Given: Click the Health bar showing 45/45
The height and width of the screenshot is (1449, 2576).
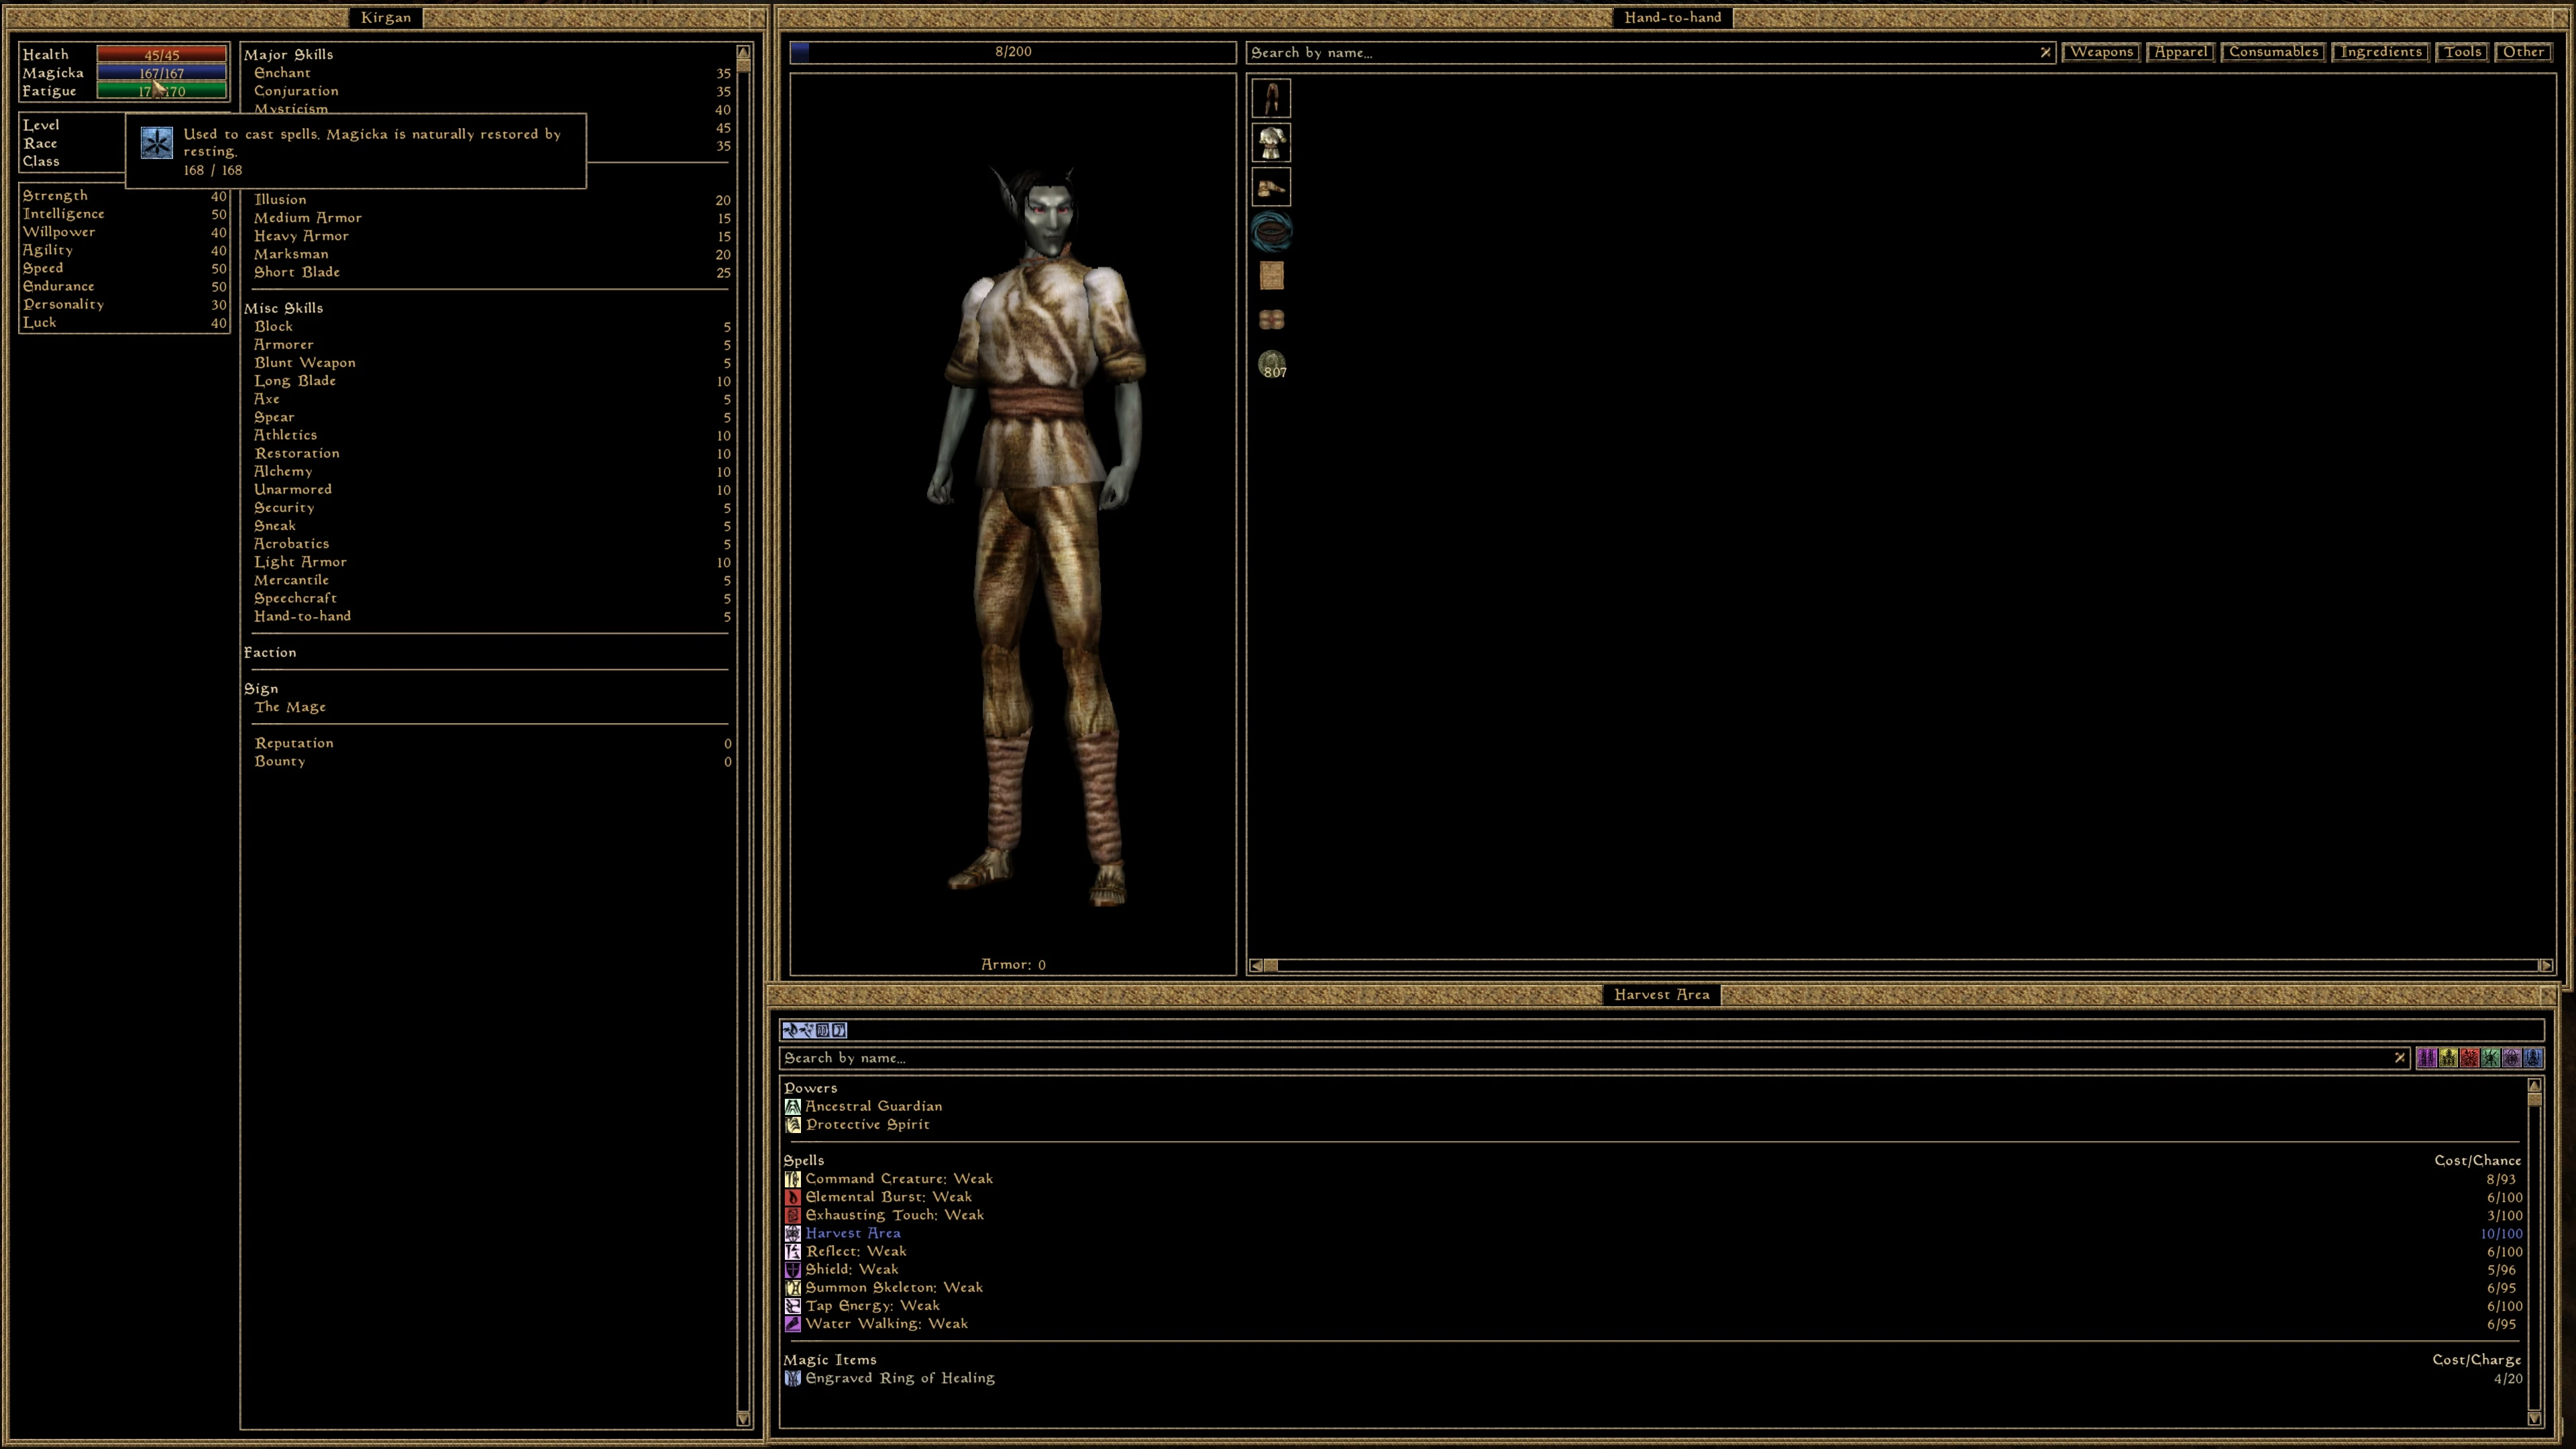Looking at the screenshot, I should click(x=161, y=54).
